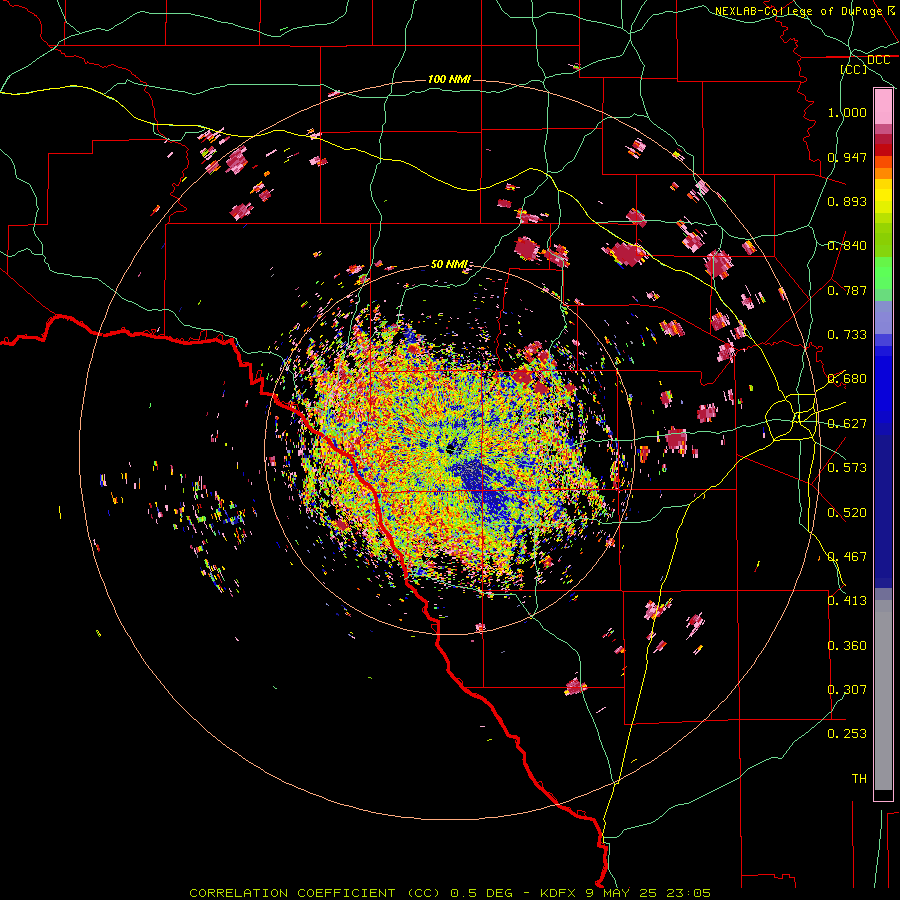Click the 'DCC' label above the color scale
900x900 pixels.
click(x=878, y=60)
